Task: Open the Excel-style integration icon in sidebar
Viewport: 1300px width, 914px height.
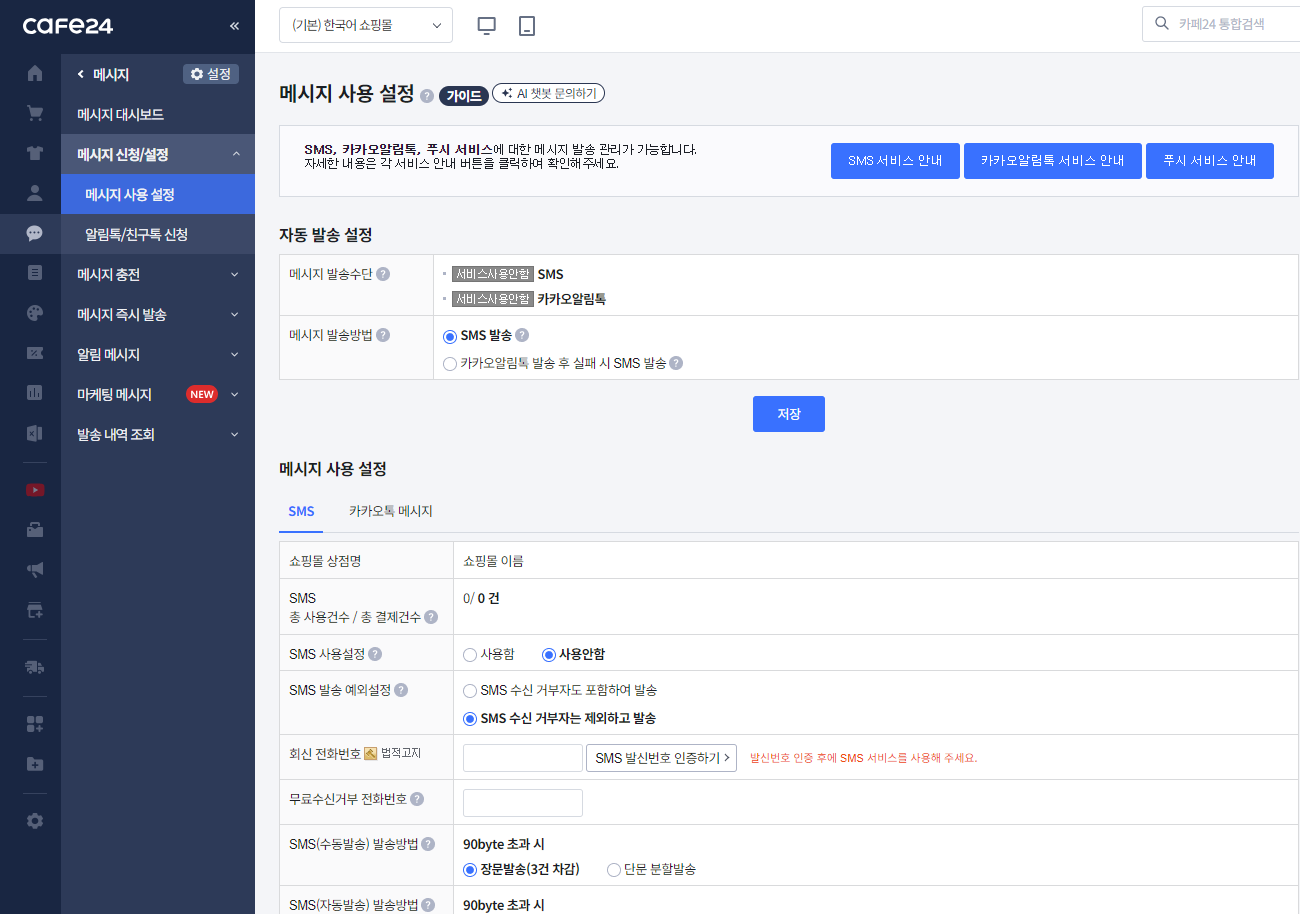Action: (35, 433)
